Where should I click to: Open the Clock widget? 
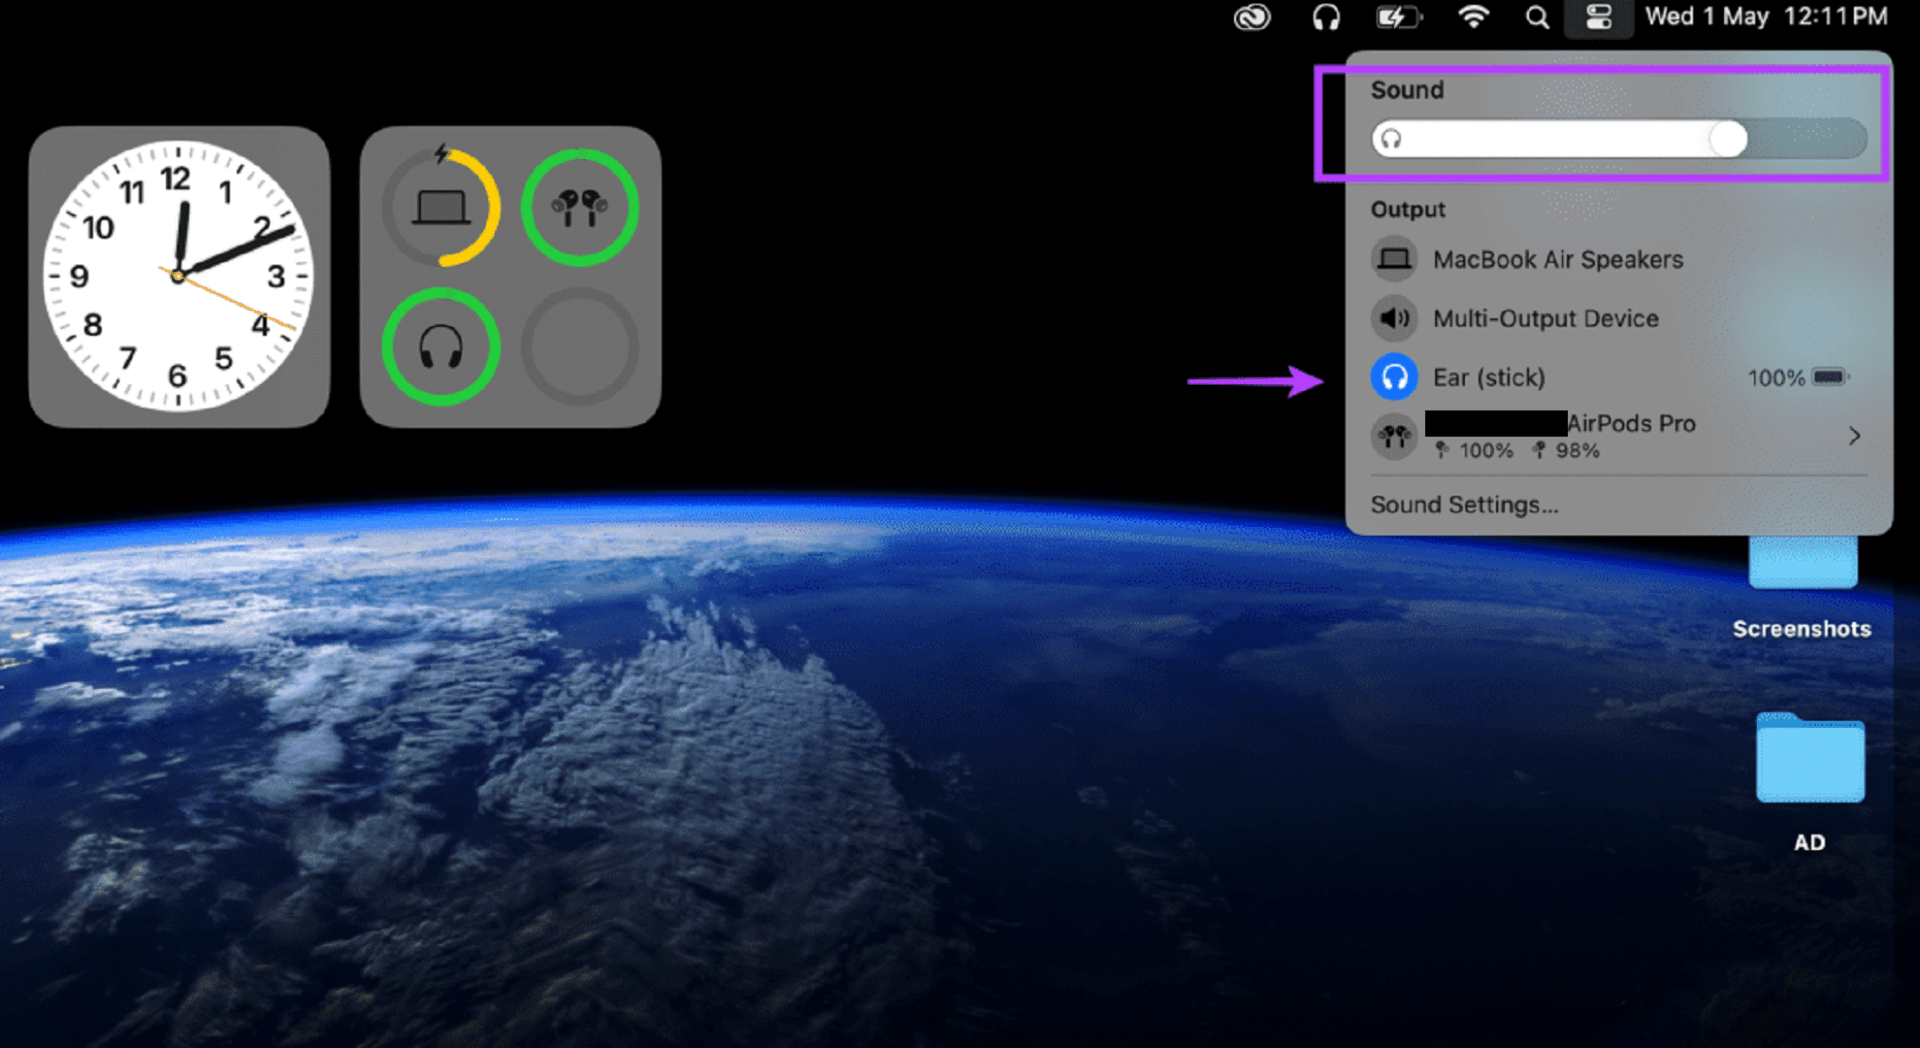pyautogui.click(x=179, y=277)
